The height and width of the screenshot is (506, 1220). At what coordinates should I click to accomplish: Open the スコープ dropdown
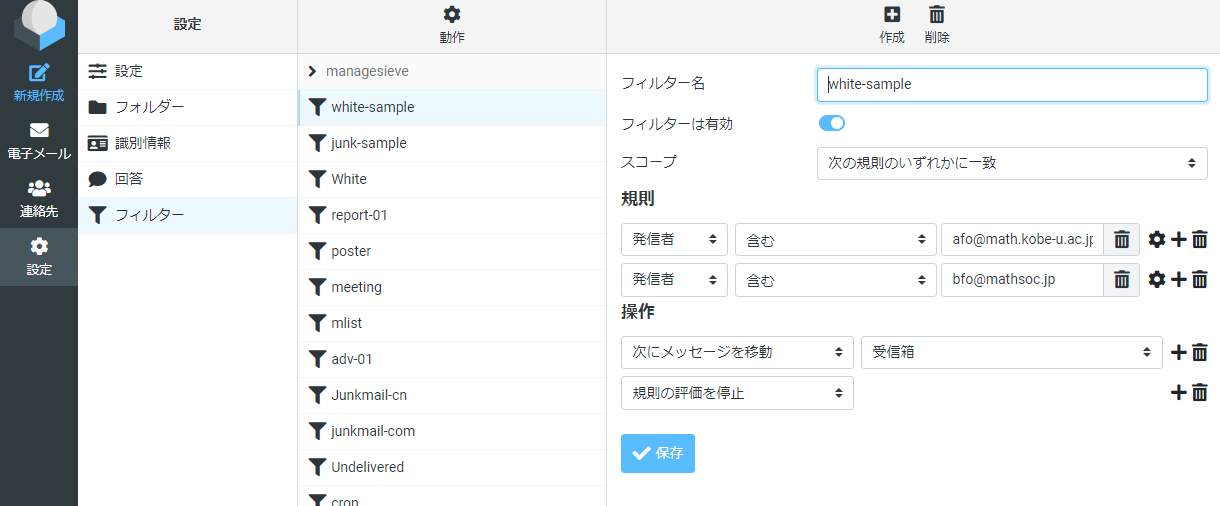coord(1012,163)
